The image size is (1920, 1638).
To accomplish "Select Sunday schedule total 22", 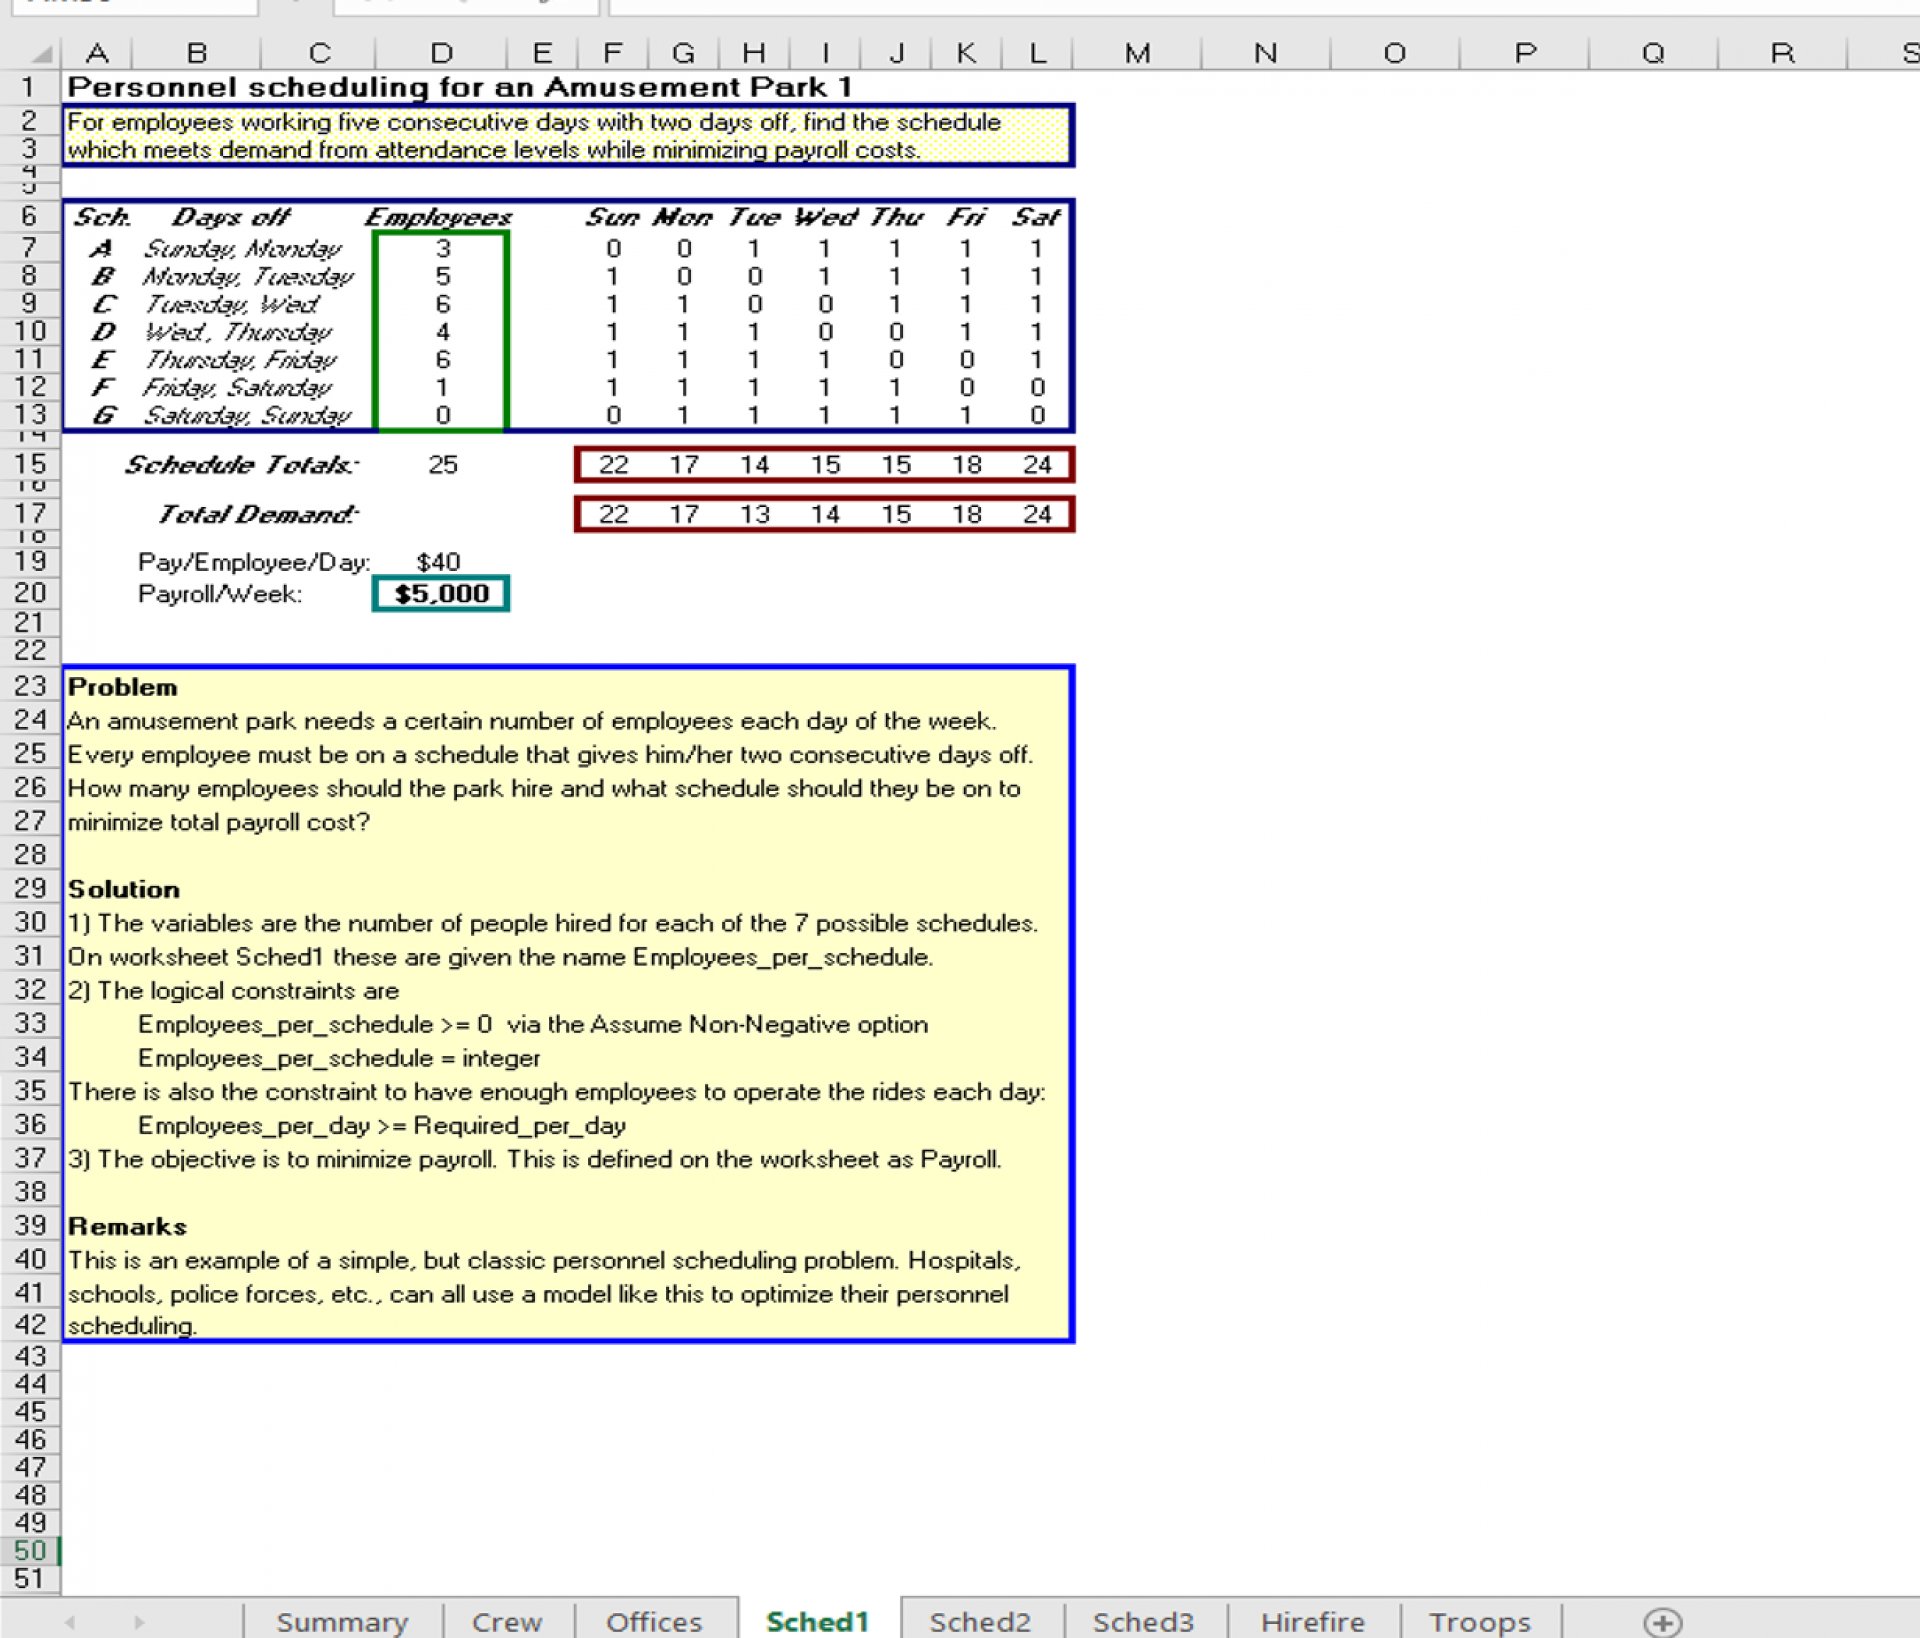I will point(613,464).
